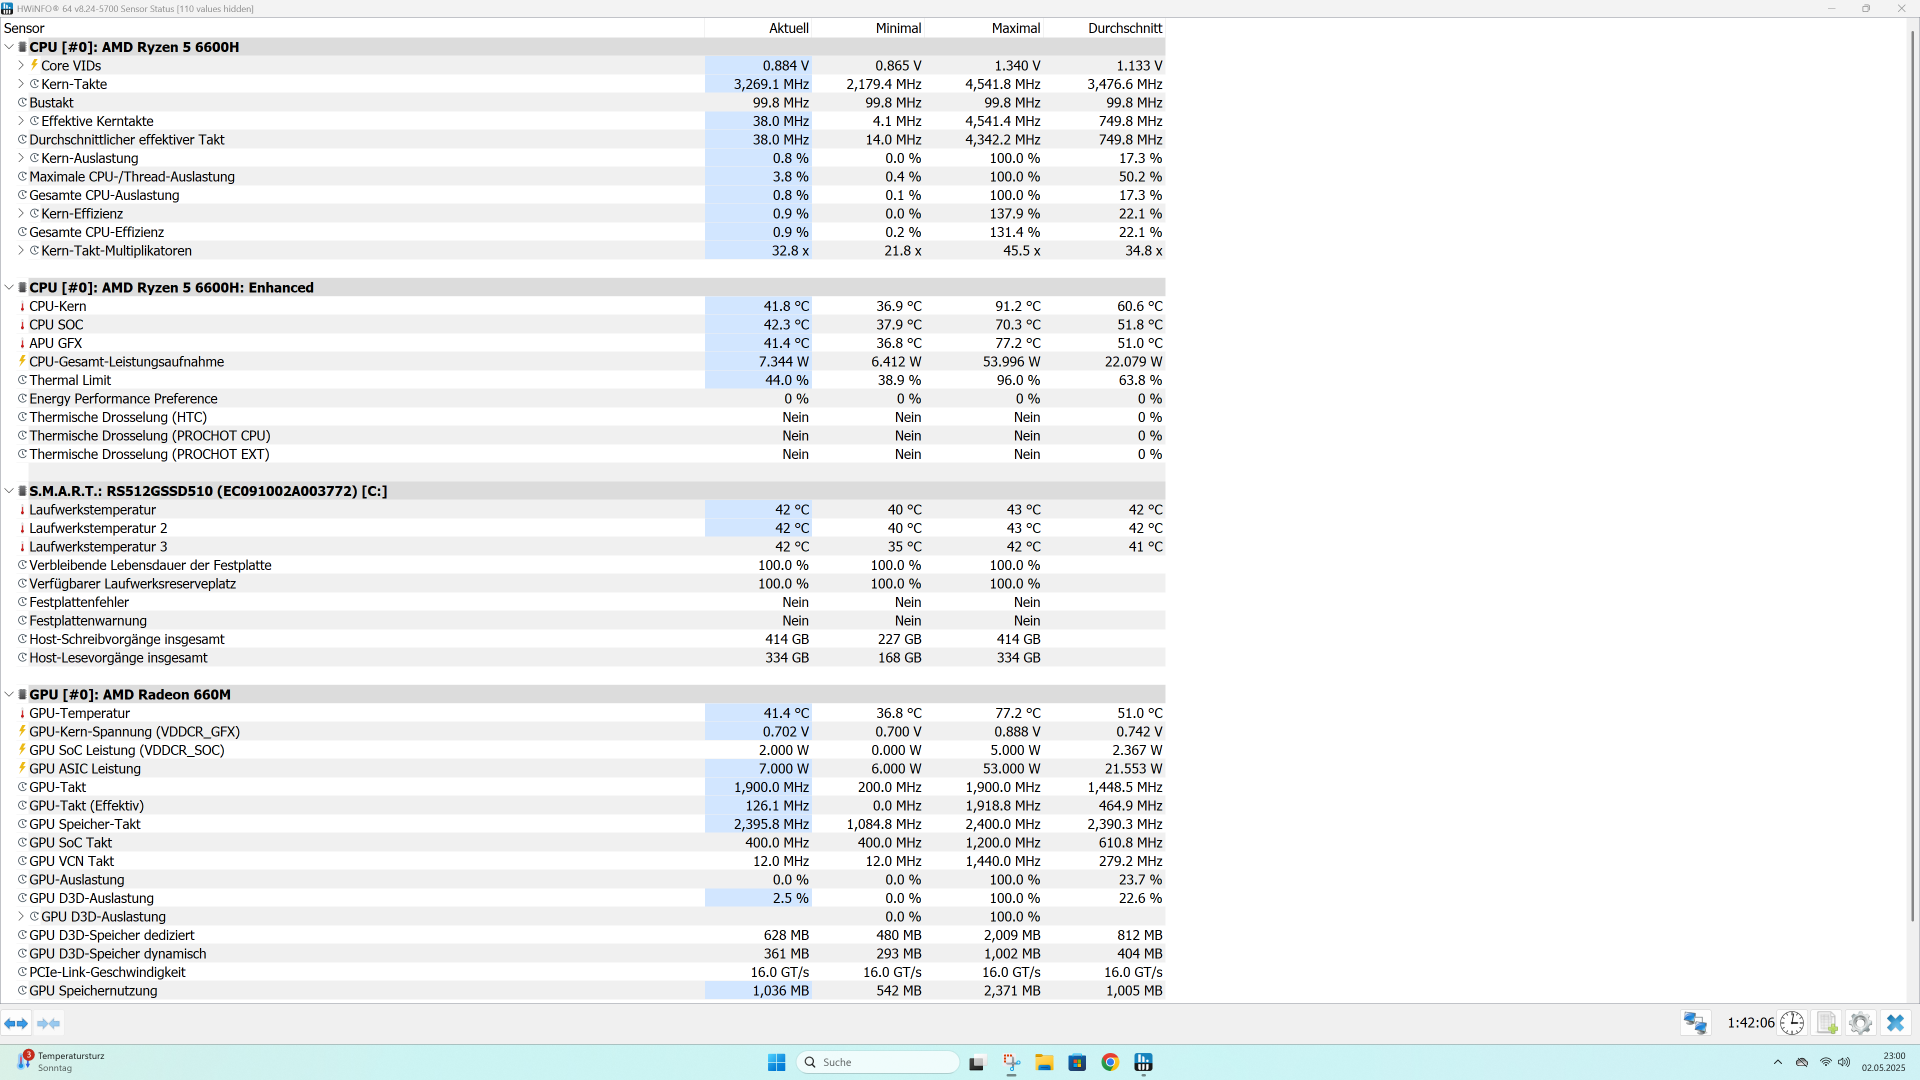Click the CPU chip icon beside AMD Ryzen 5 6600H
The width and height of the screenshot is (1920, 1080).
pyautogui.click(x=22, y=47)
